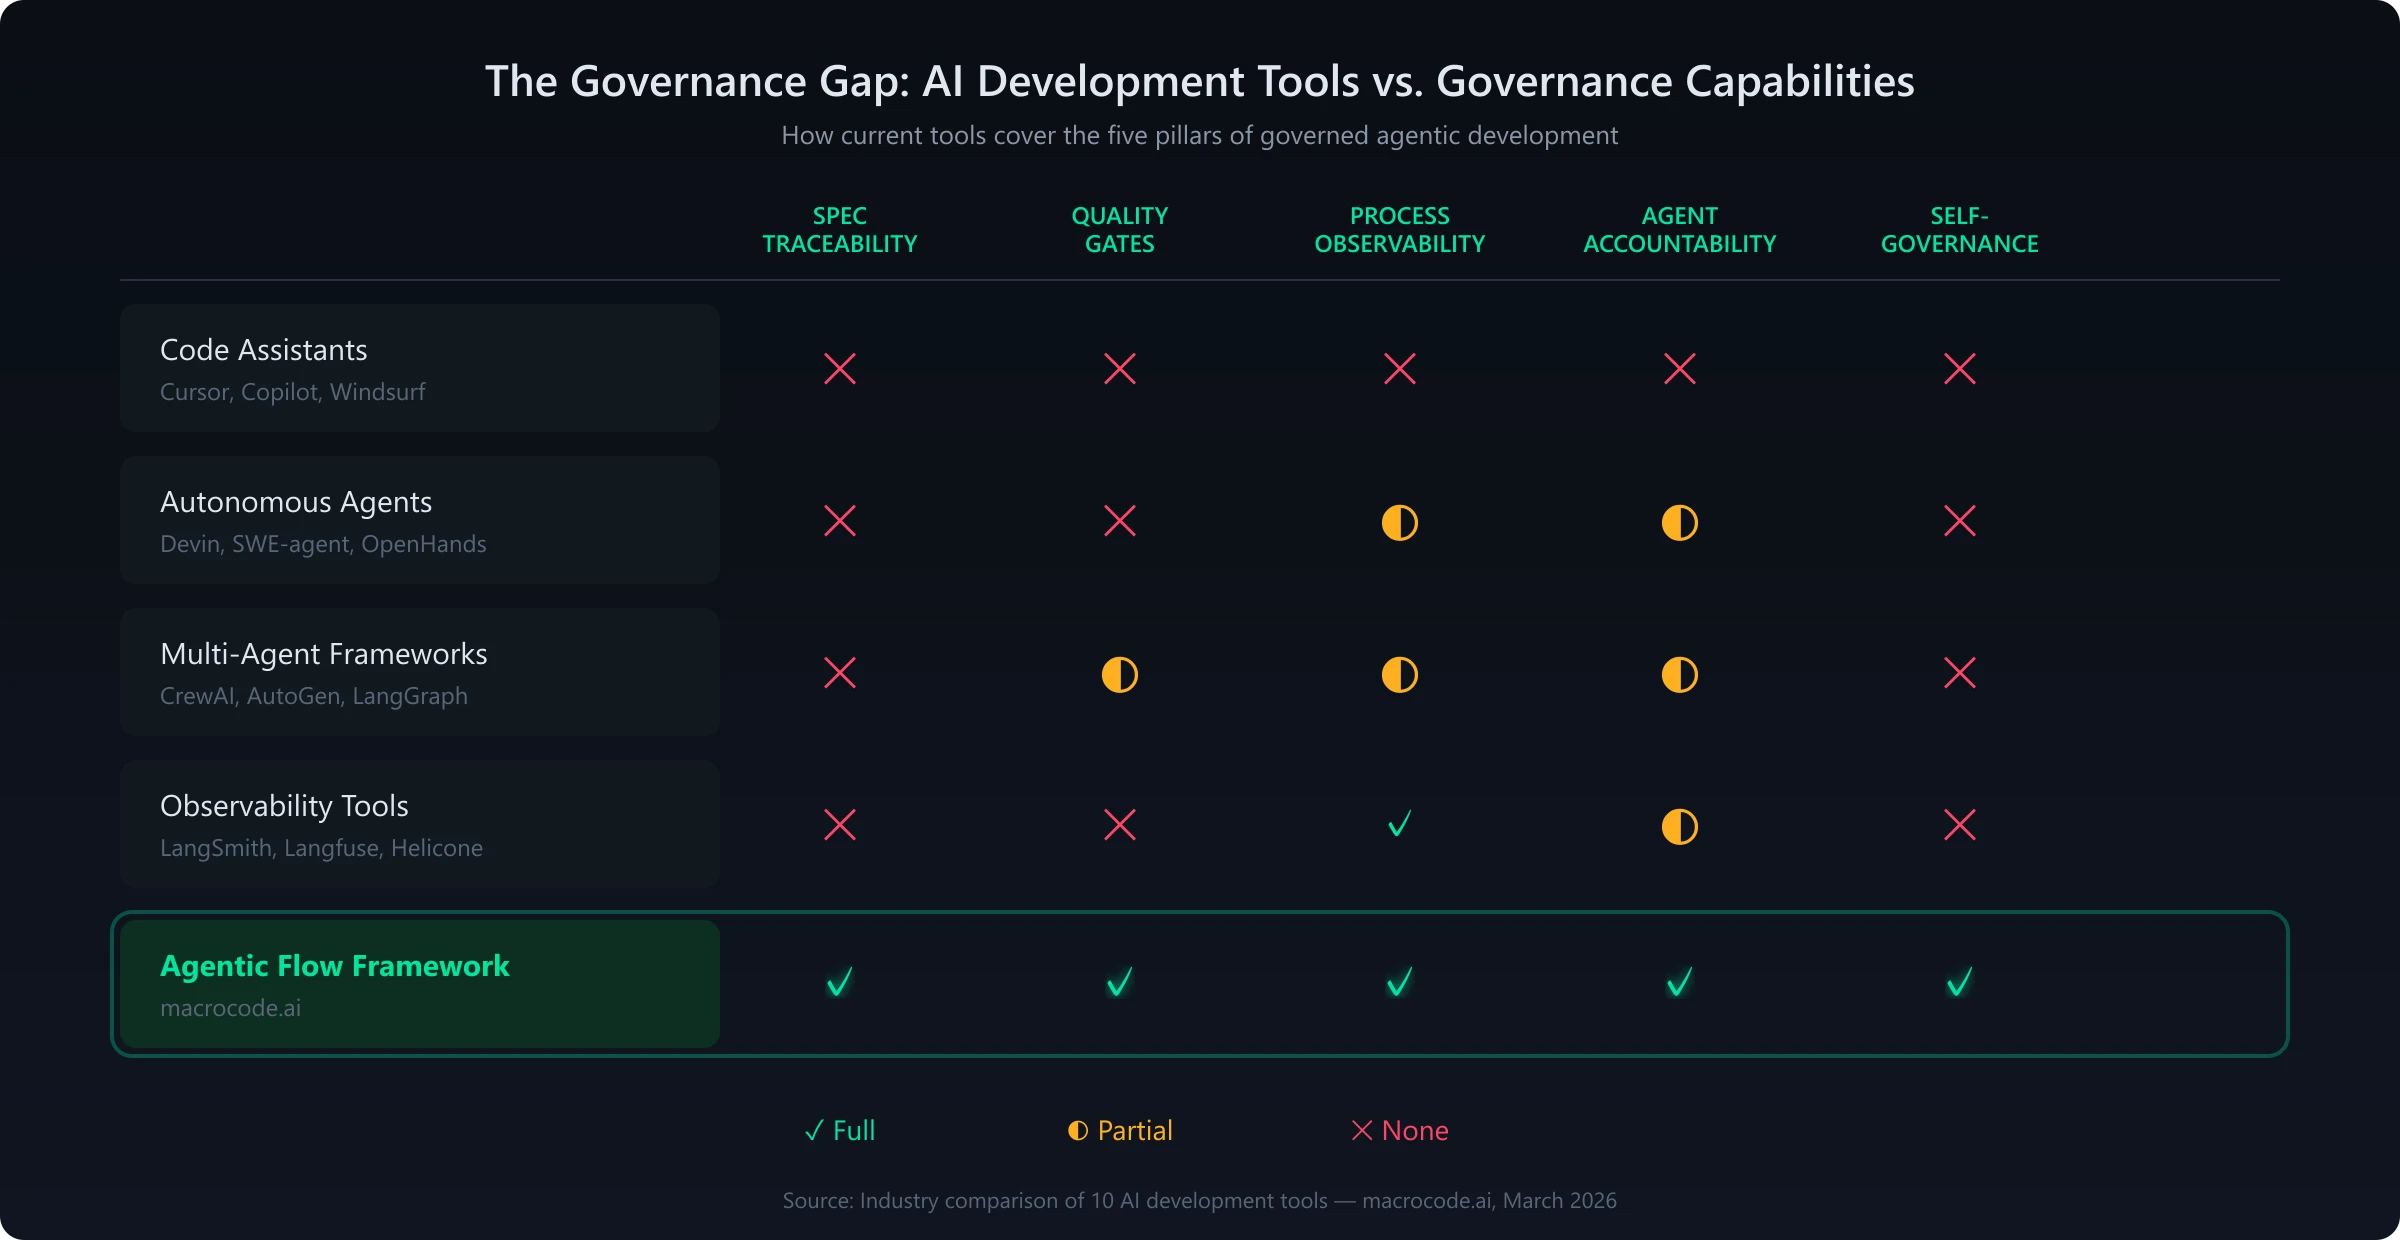Click Observability Tools Process Observability checkmark
Viewport: 2400px width, 1240px height.
coord(1400,824)
